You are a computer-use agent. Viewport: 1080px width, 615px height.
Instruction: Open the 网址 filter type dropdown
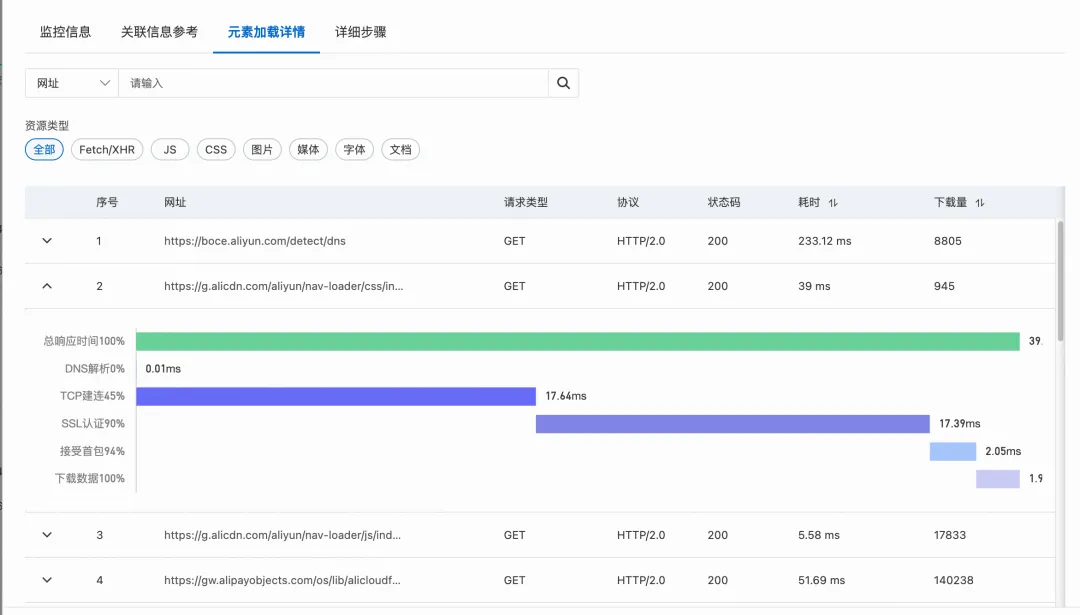[72, 83]
